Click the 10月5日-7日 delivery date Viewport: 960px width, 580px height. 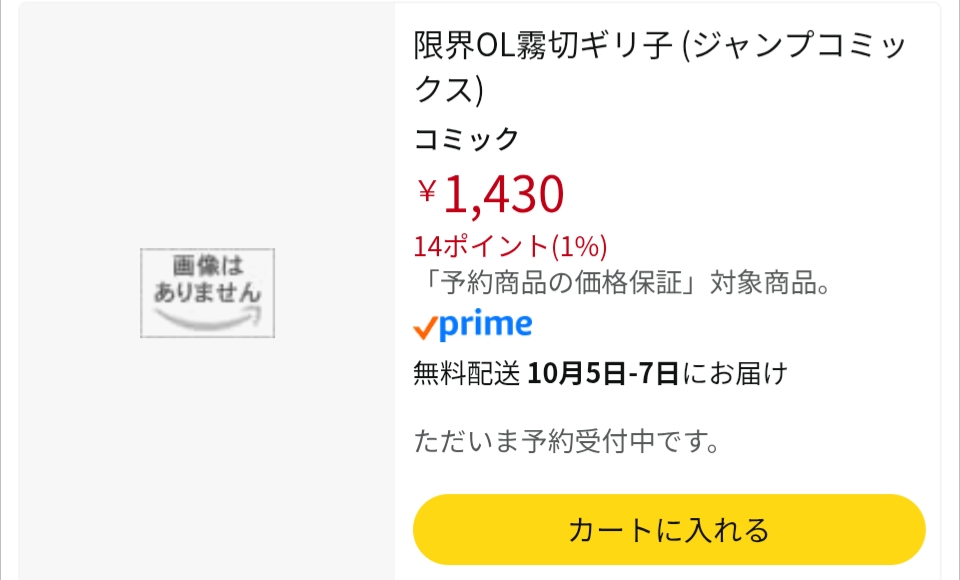tap(603, 374)
